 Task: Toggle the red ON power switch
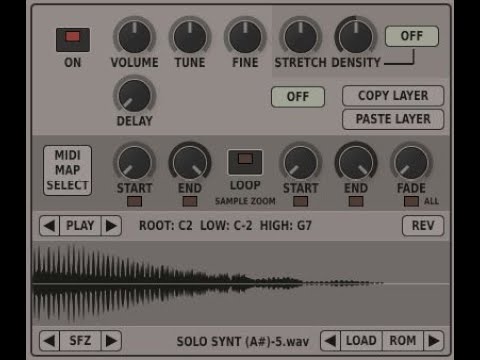click(x=73, y=40)
